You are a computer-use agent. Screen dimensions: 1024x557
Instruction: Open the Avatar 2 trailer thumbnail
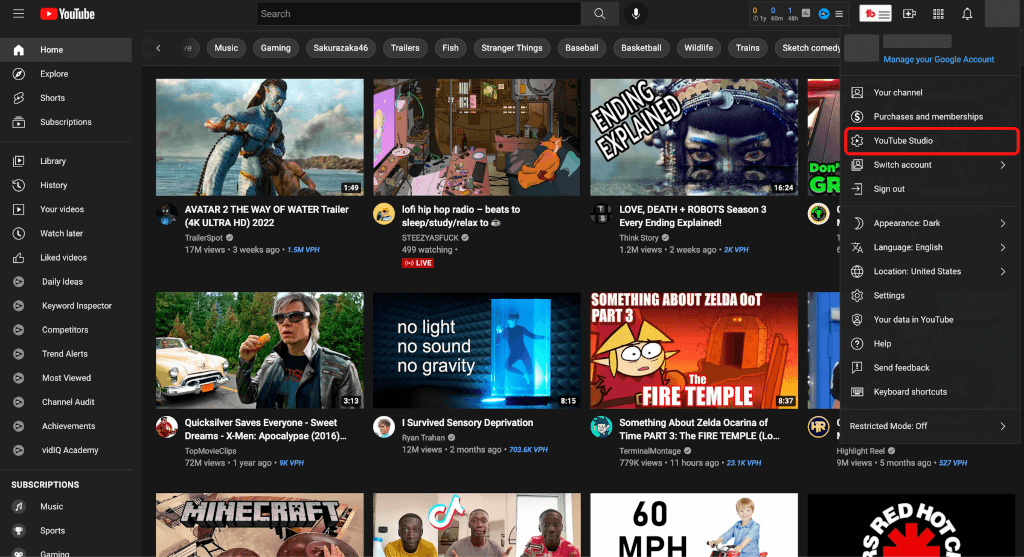(x=260, y=137)
